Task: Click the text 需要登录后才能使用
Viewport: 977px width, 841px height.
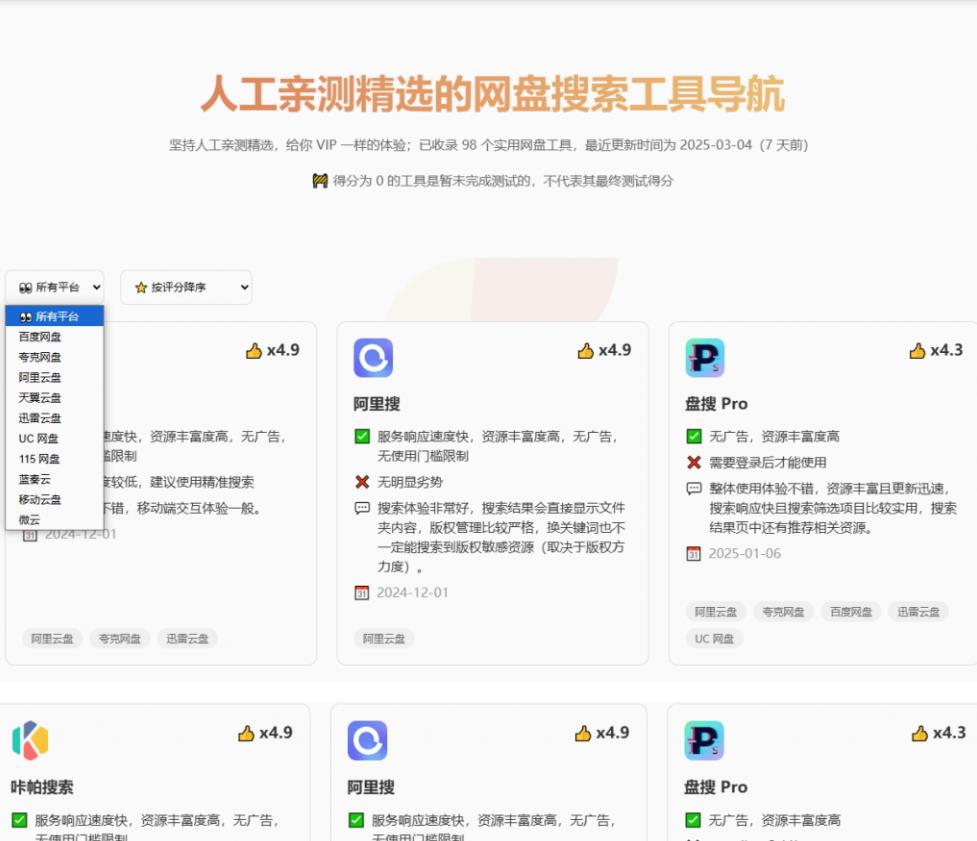Action: [768, 462]
